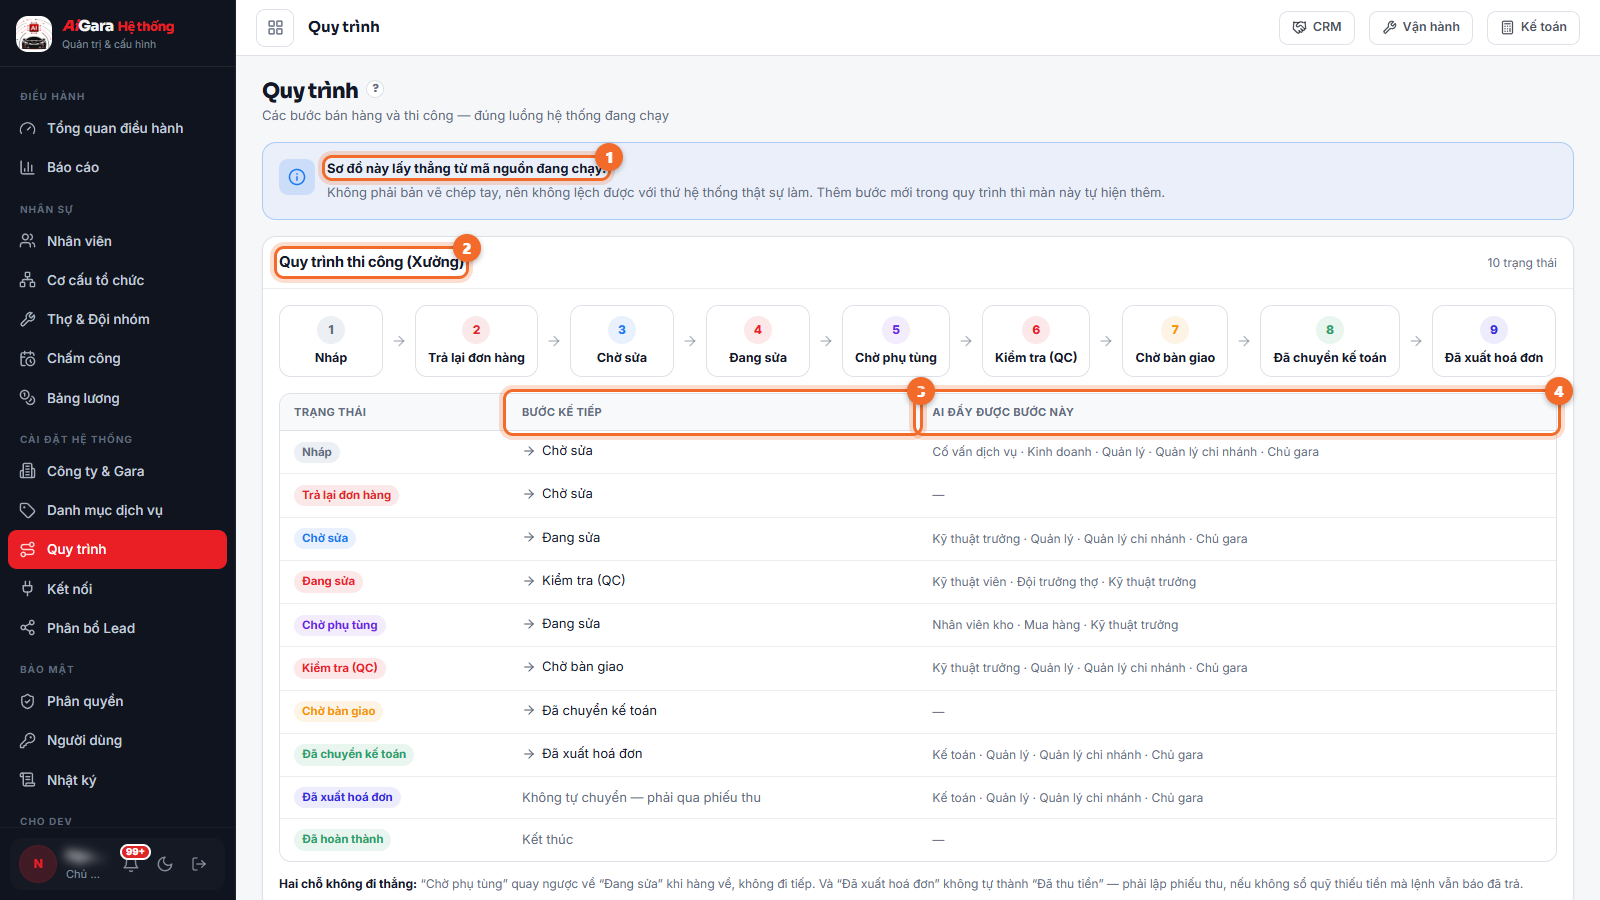Click the AiGara logo icon
1600x900 pixels.
point(34,34)
